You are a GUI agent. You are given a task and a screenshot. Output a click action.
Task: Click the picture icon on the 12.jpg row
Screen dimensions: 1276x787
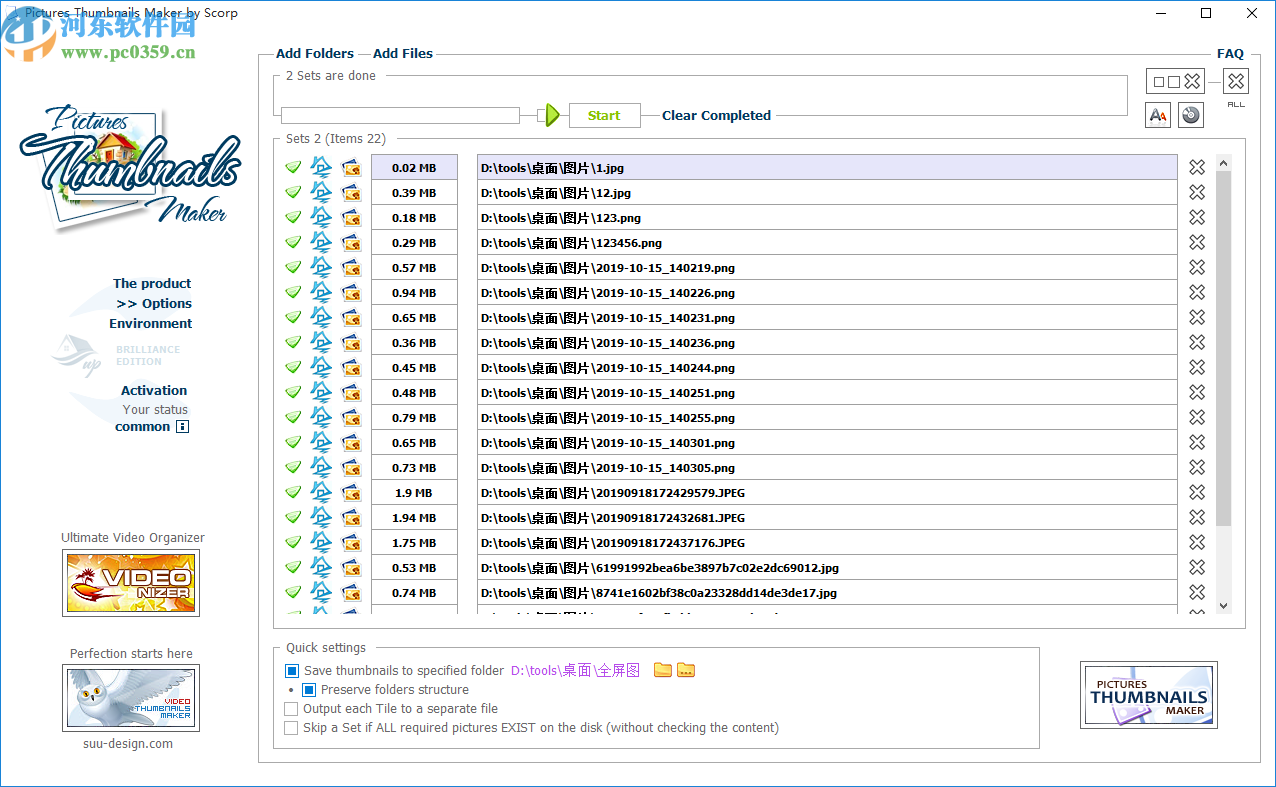click(351, 193)
